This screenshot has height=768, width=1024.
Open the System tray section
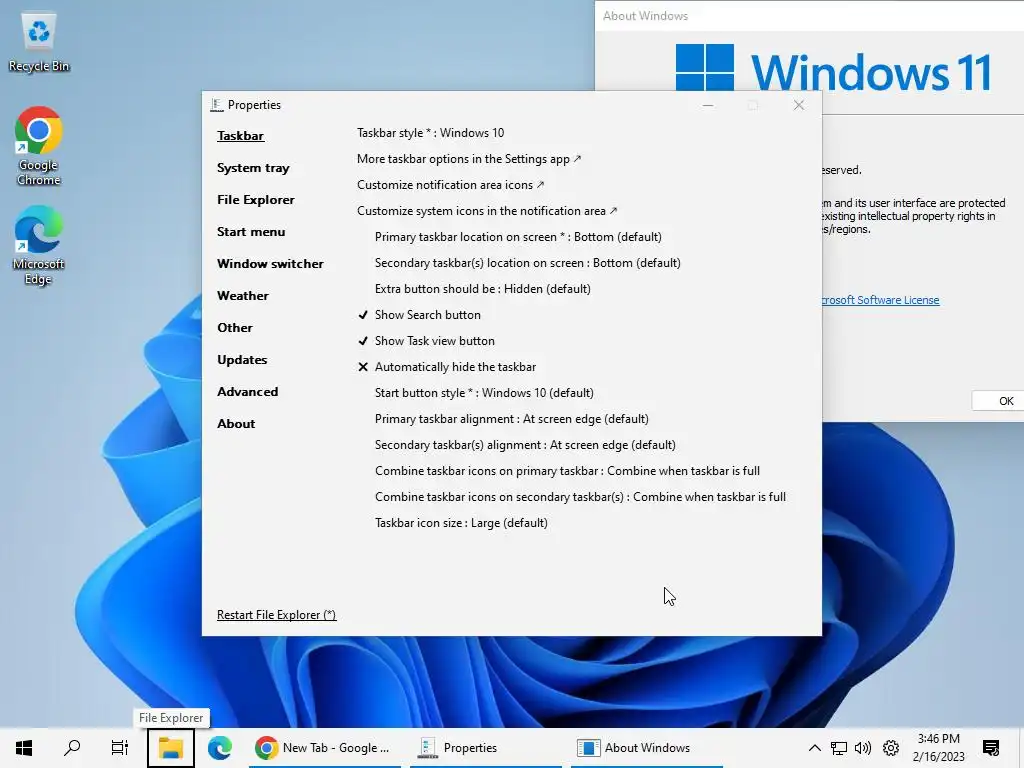point(253,168)
